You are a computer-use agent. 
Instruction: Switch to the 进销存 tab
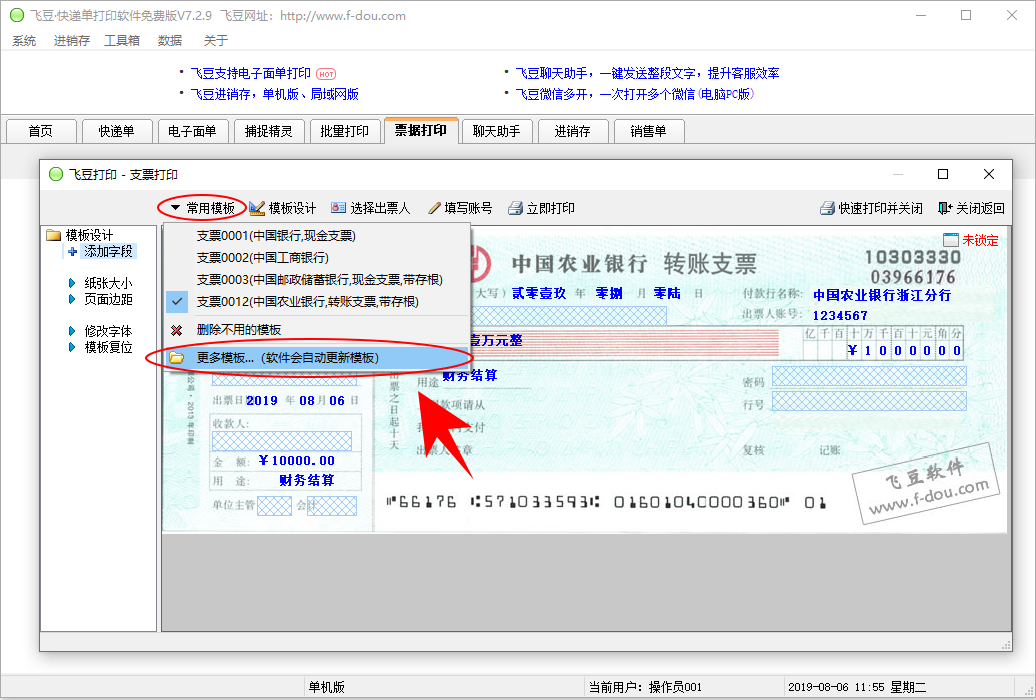573,131
